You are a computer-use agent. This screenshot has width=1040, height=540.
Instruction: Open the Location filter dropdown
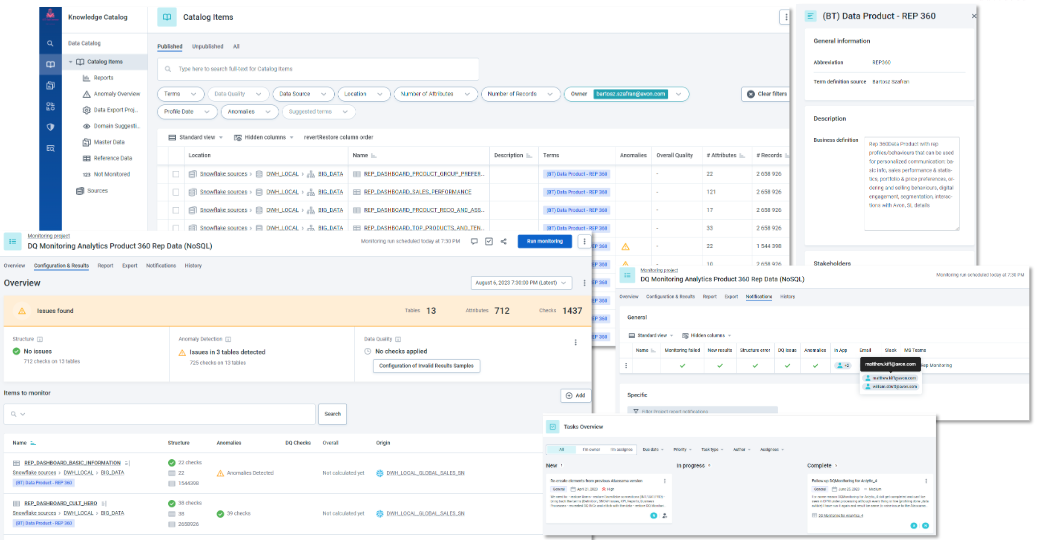363,94
